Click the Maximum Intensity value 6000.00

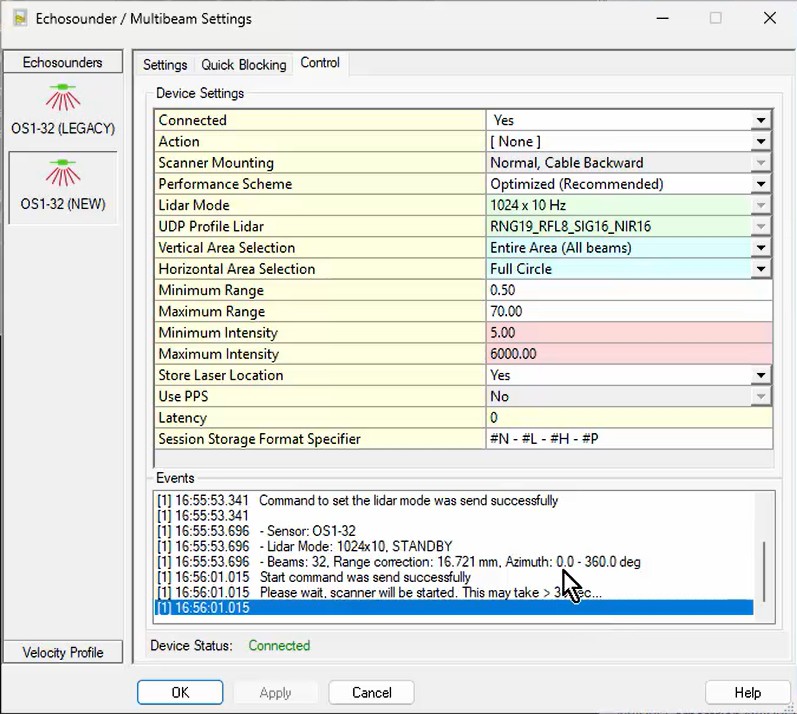[x=629, y=354]
